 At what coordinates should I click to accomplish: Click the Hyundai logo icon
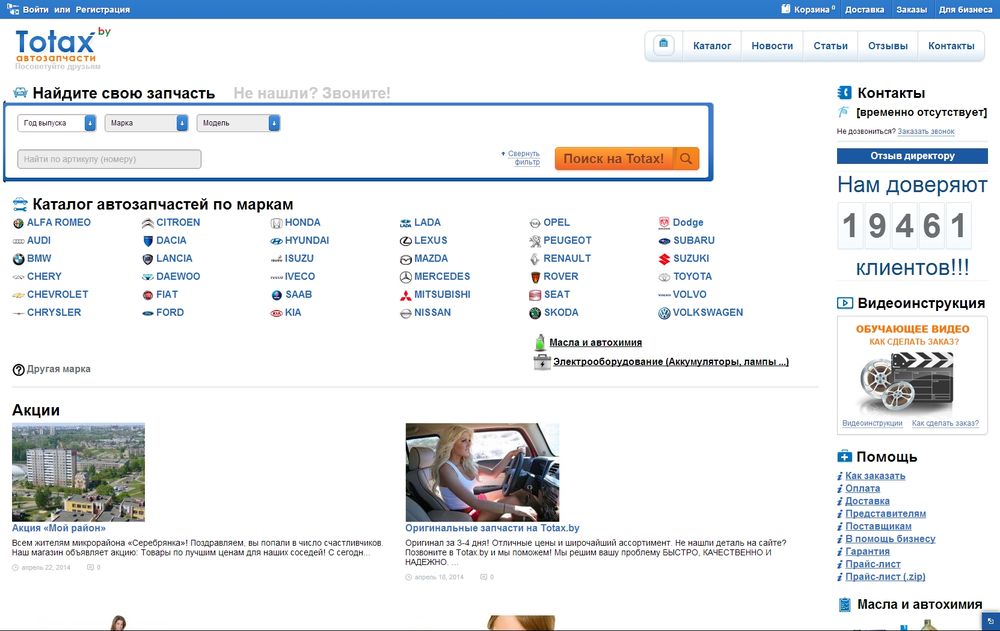[x=276, y=241]
